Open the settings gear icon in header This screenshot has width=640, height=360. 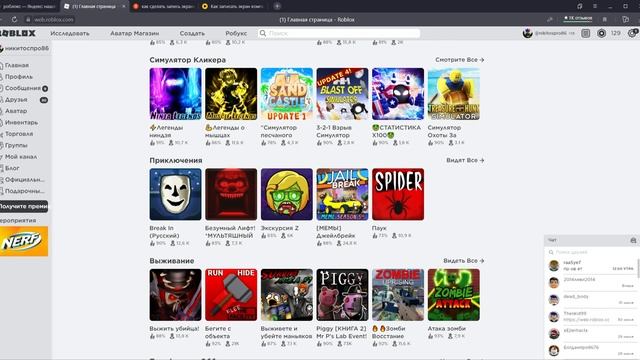[x=632, y=33]
